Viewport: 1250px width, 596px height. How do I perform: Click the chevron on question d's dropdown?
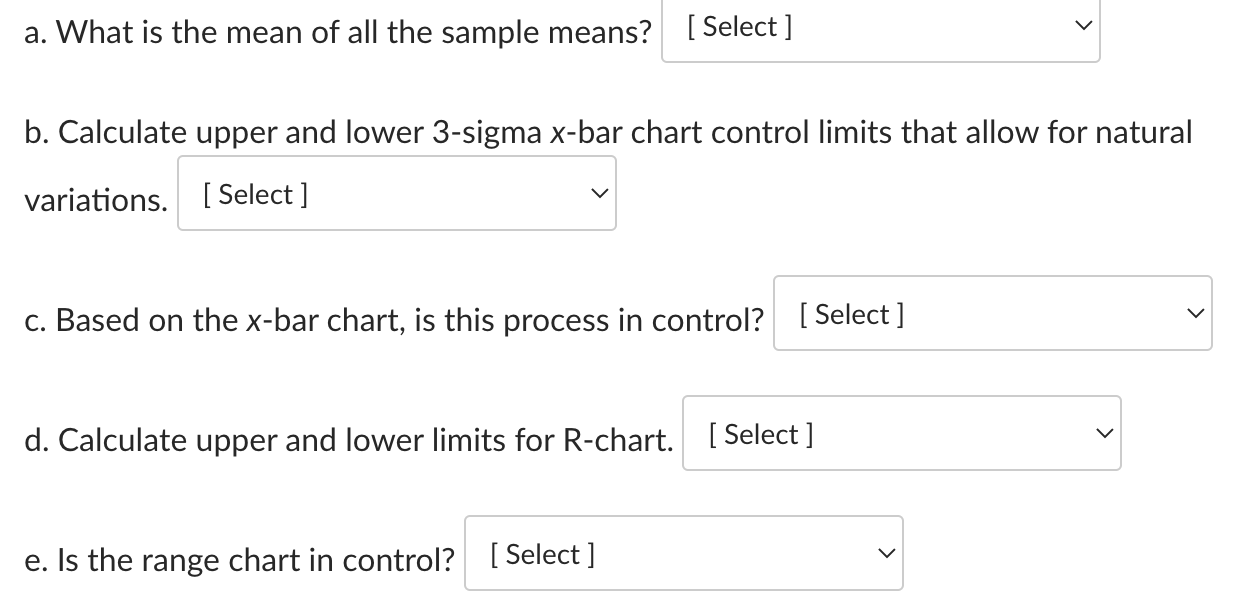1104,433
